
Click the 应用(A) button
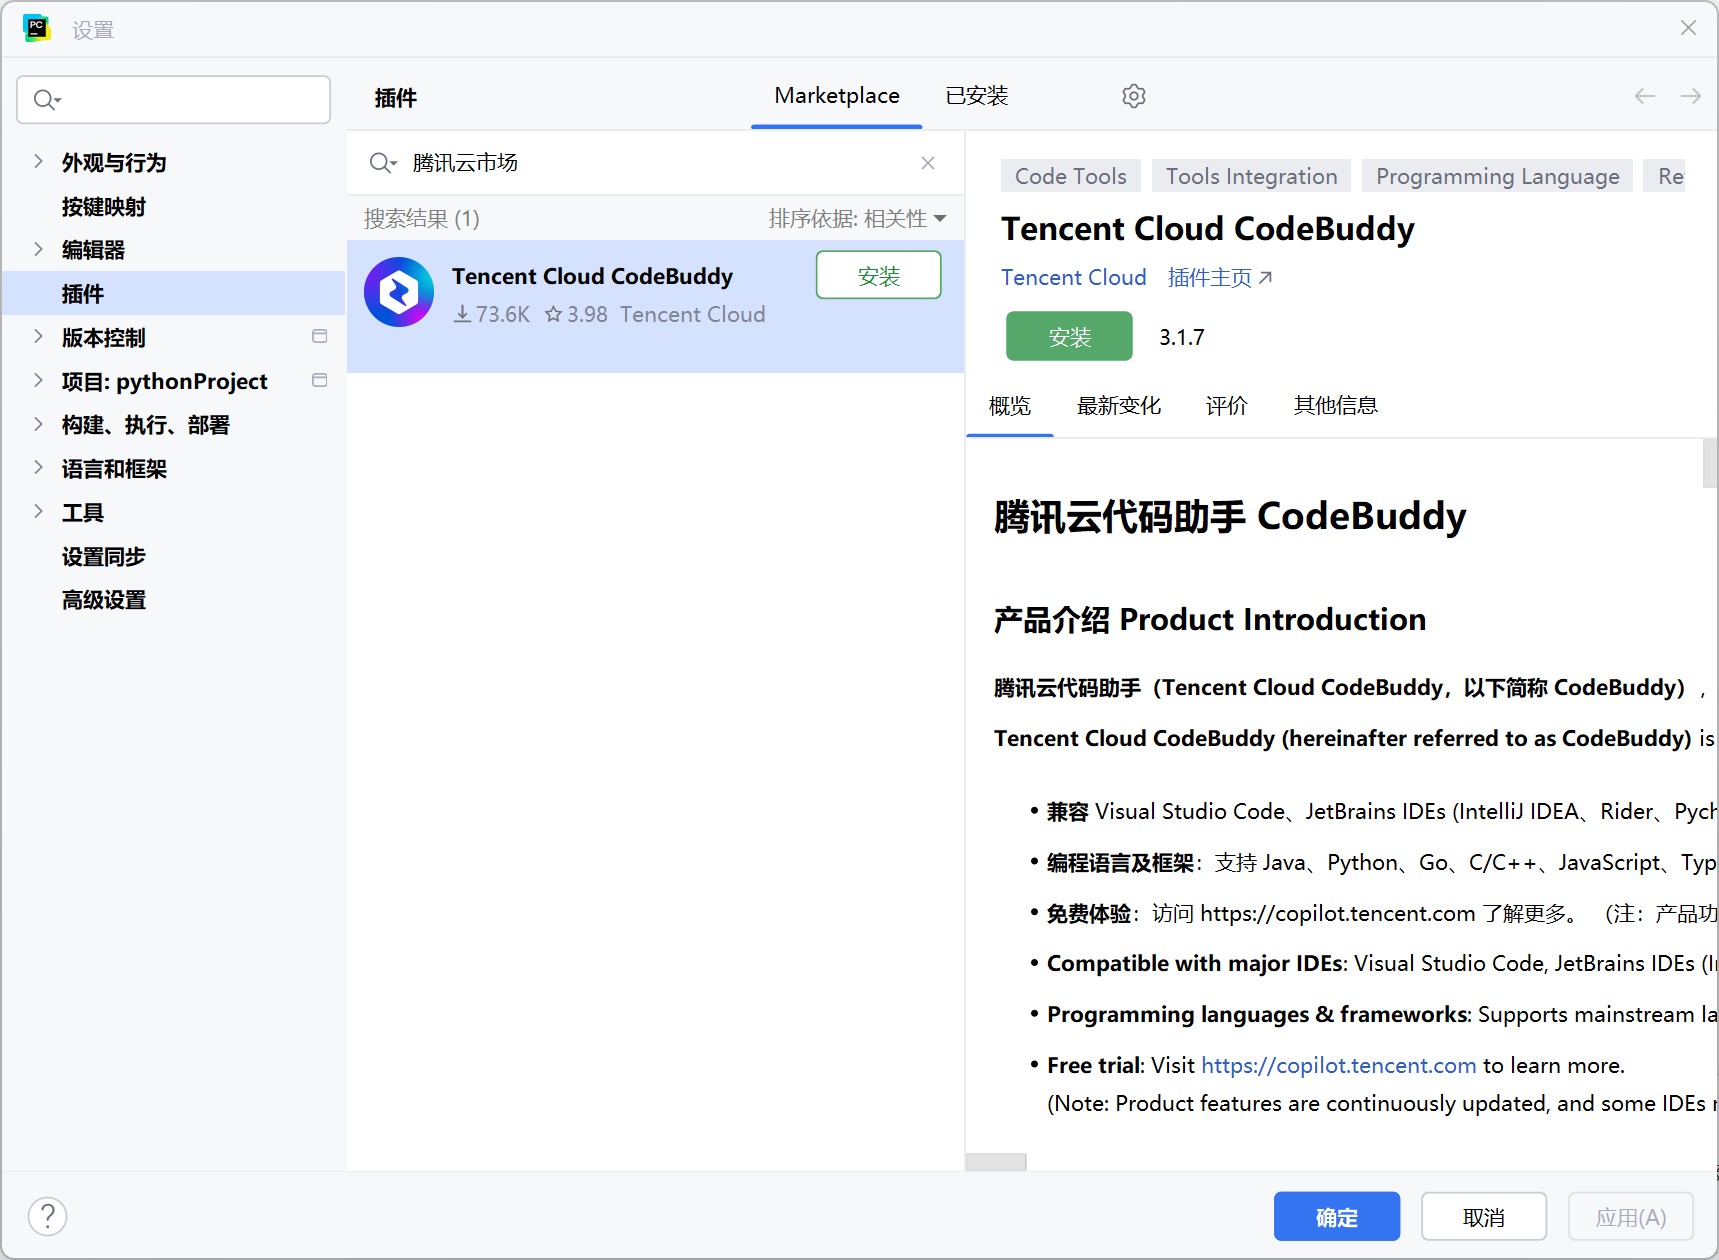[x=1631, y=1216]
